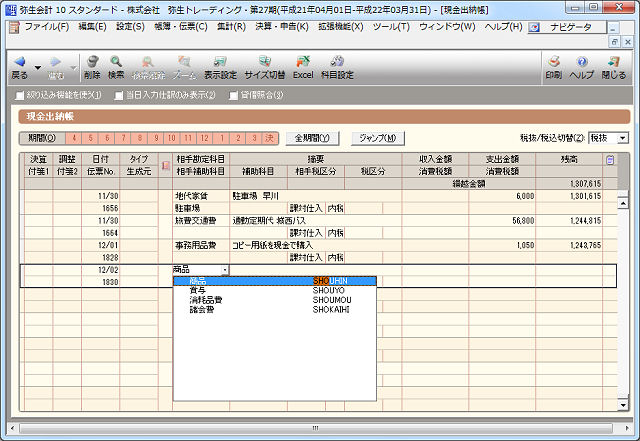Image resolution: width=640 pixels, height=441 pixels.
Task: Click the 1,307,615 carried balance
Action: pyautogui.click(x=586, y=184)
